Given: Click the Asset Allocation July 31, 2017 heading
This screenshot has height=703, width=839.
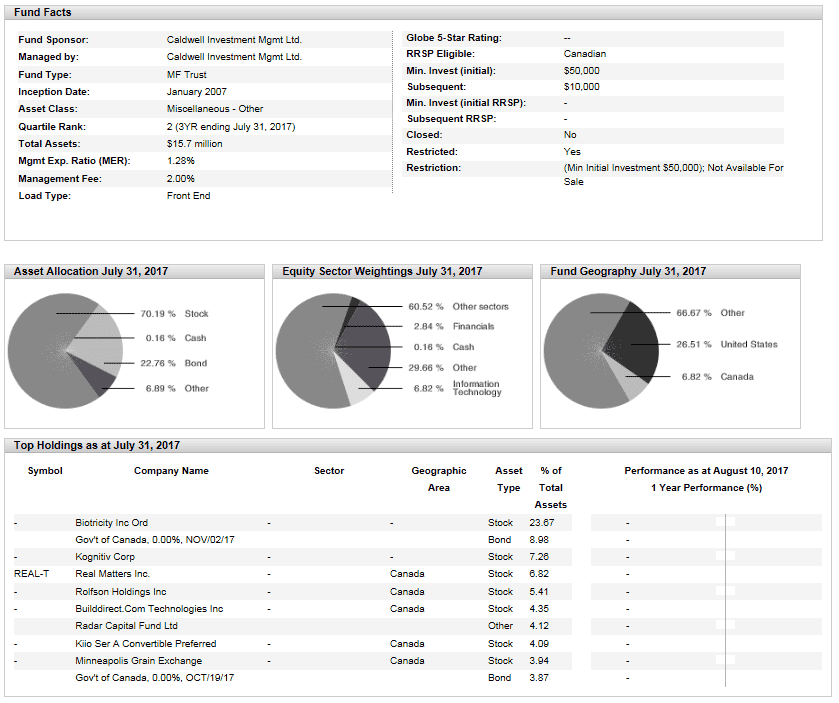Looking at the screenshot, I should [x=91, y=271].
